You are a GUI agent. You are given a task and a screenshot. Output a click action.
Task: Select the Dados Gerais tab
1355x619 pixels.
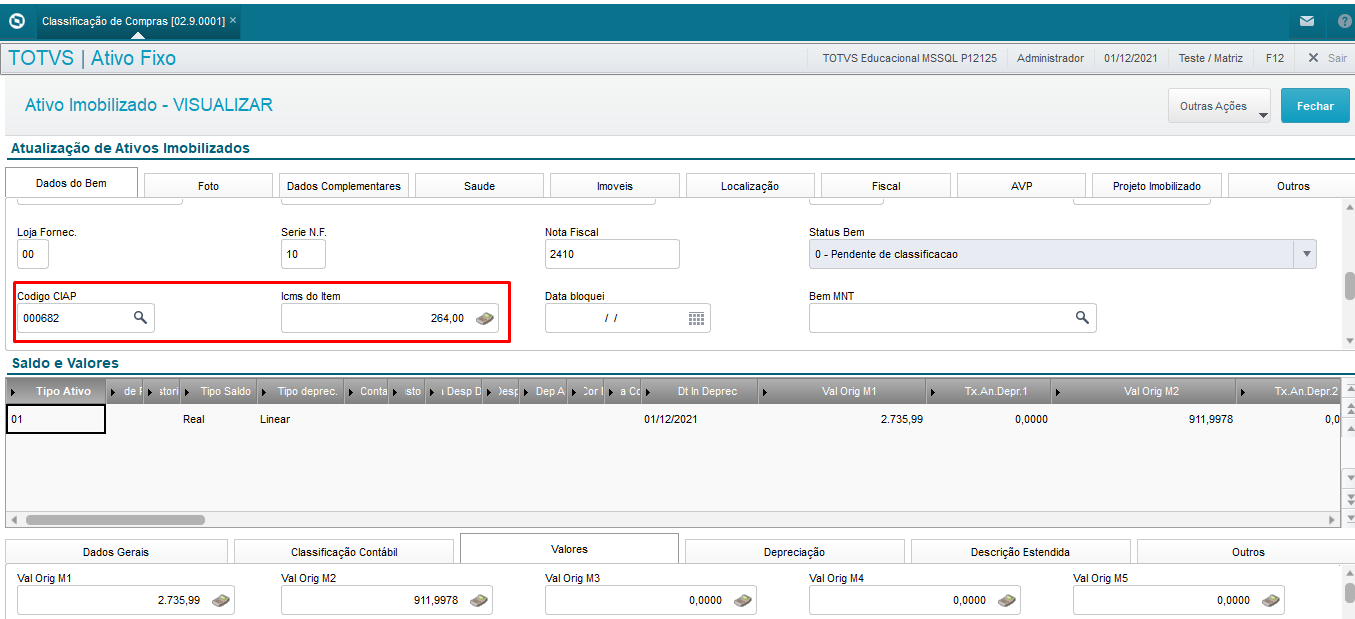pos(117,552)
